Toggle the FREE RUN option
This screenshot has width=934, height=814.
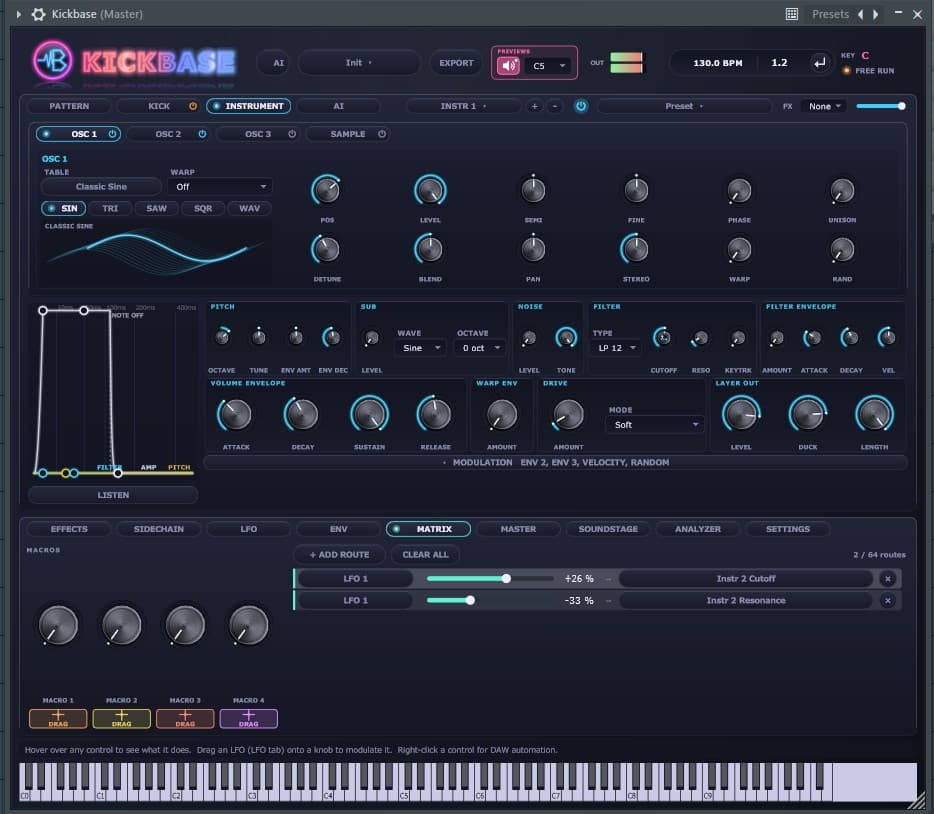868,70
